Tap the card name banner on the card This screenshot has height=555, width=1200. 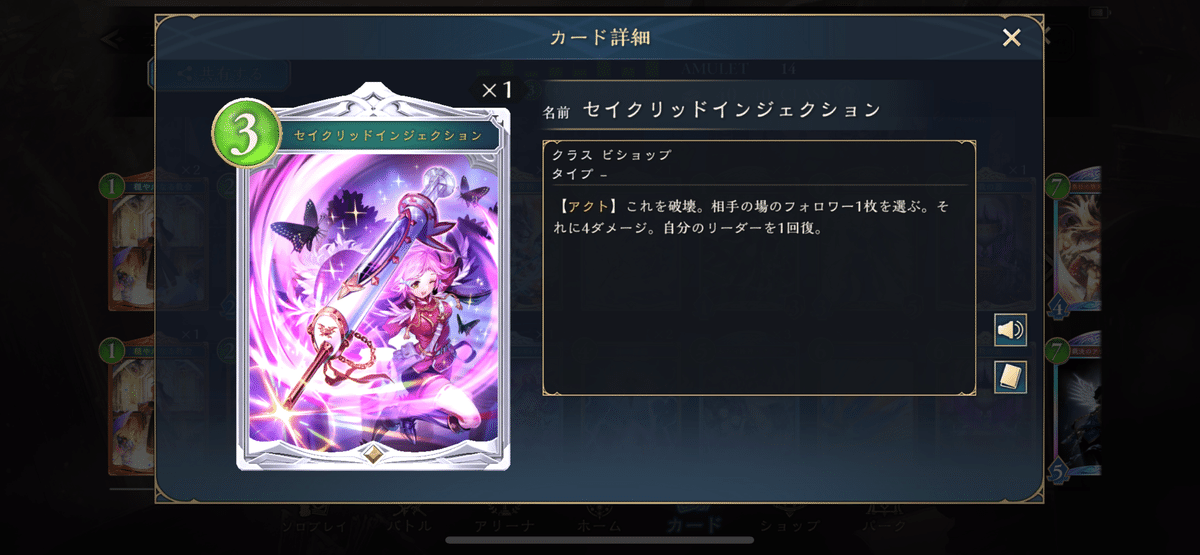(388, 135)
